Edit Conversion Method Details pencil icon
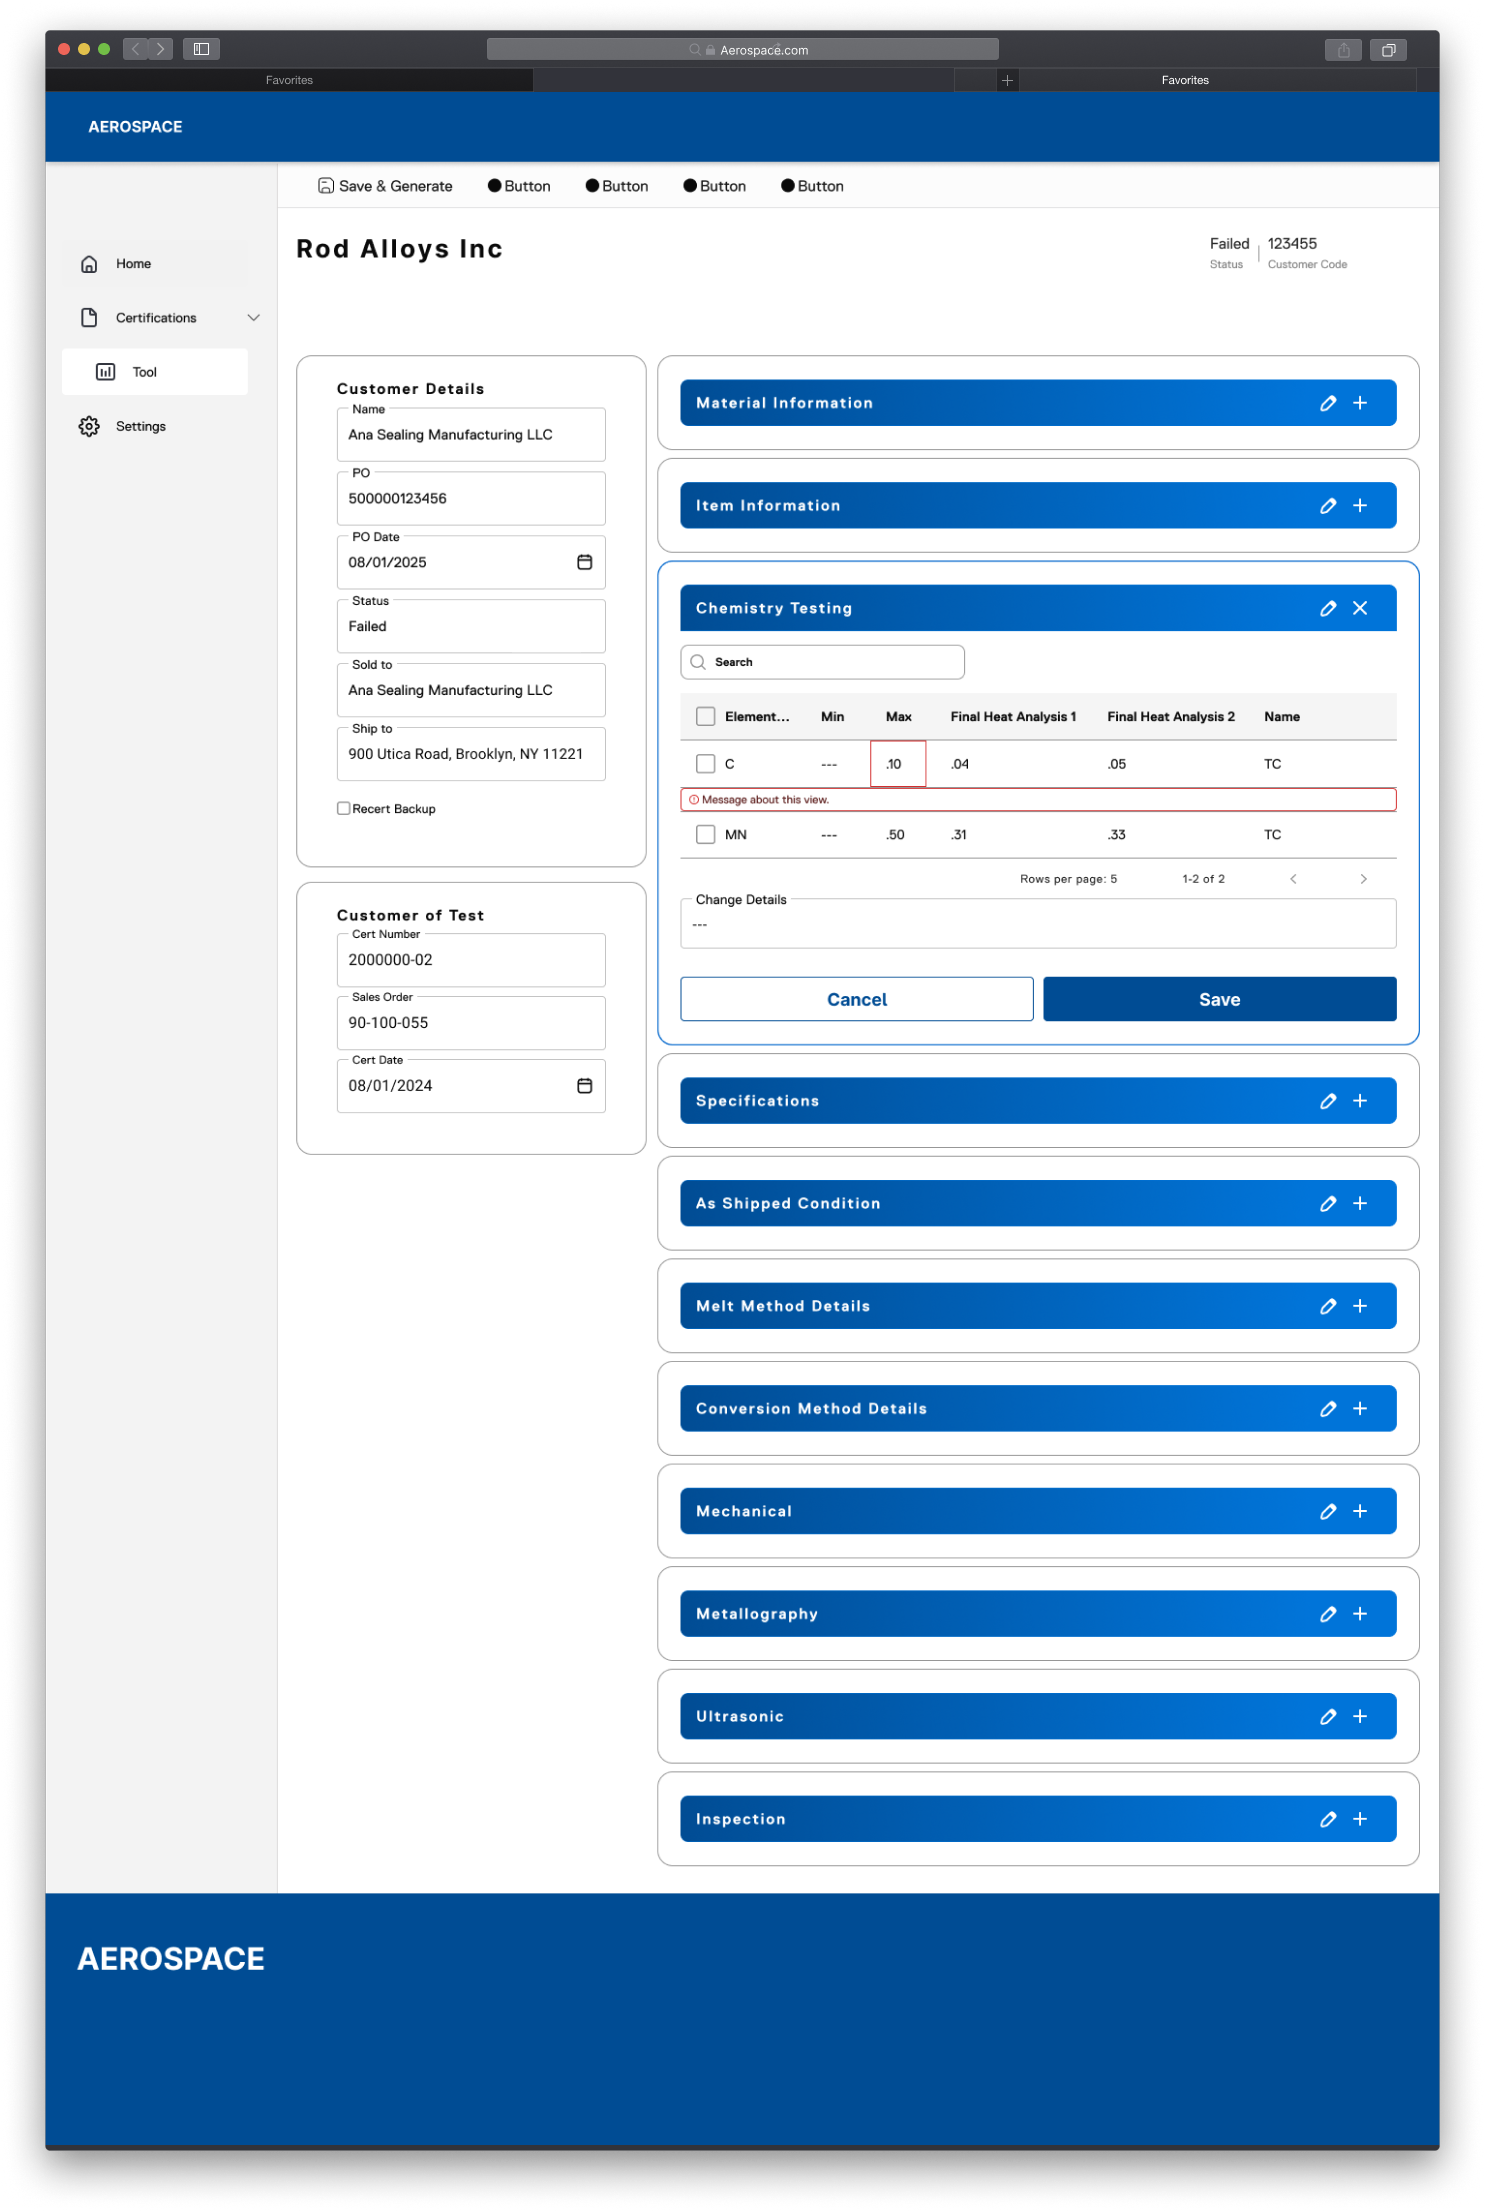This screenshot has height=2211, width=1485. 1327,1409
